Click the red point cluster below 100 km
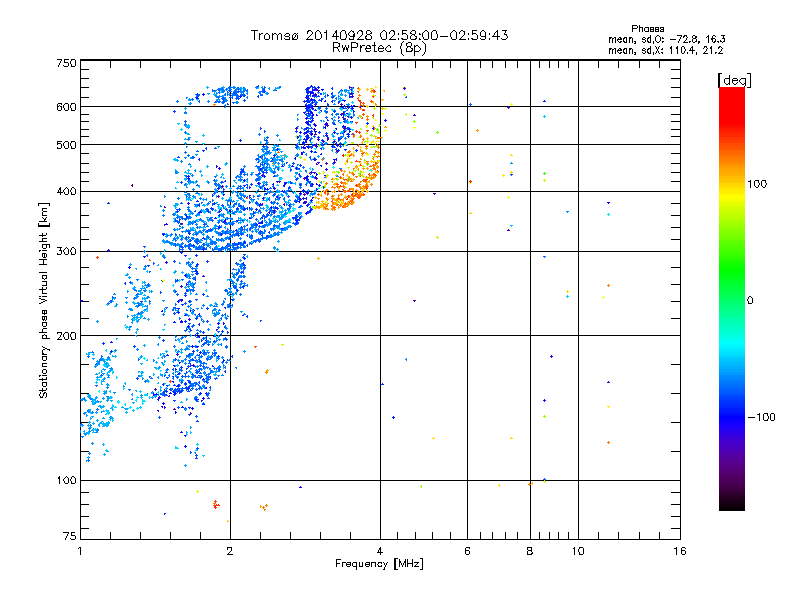 (x=216, y=505)
